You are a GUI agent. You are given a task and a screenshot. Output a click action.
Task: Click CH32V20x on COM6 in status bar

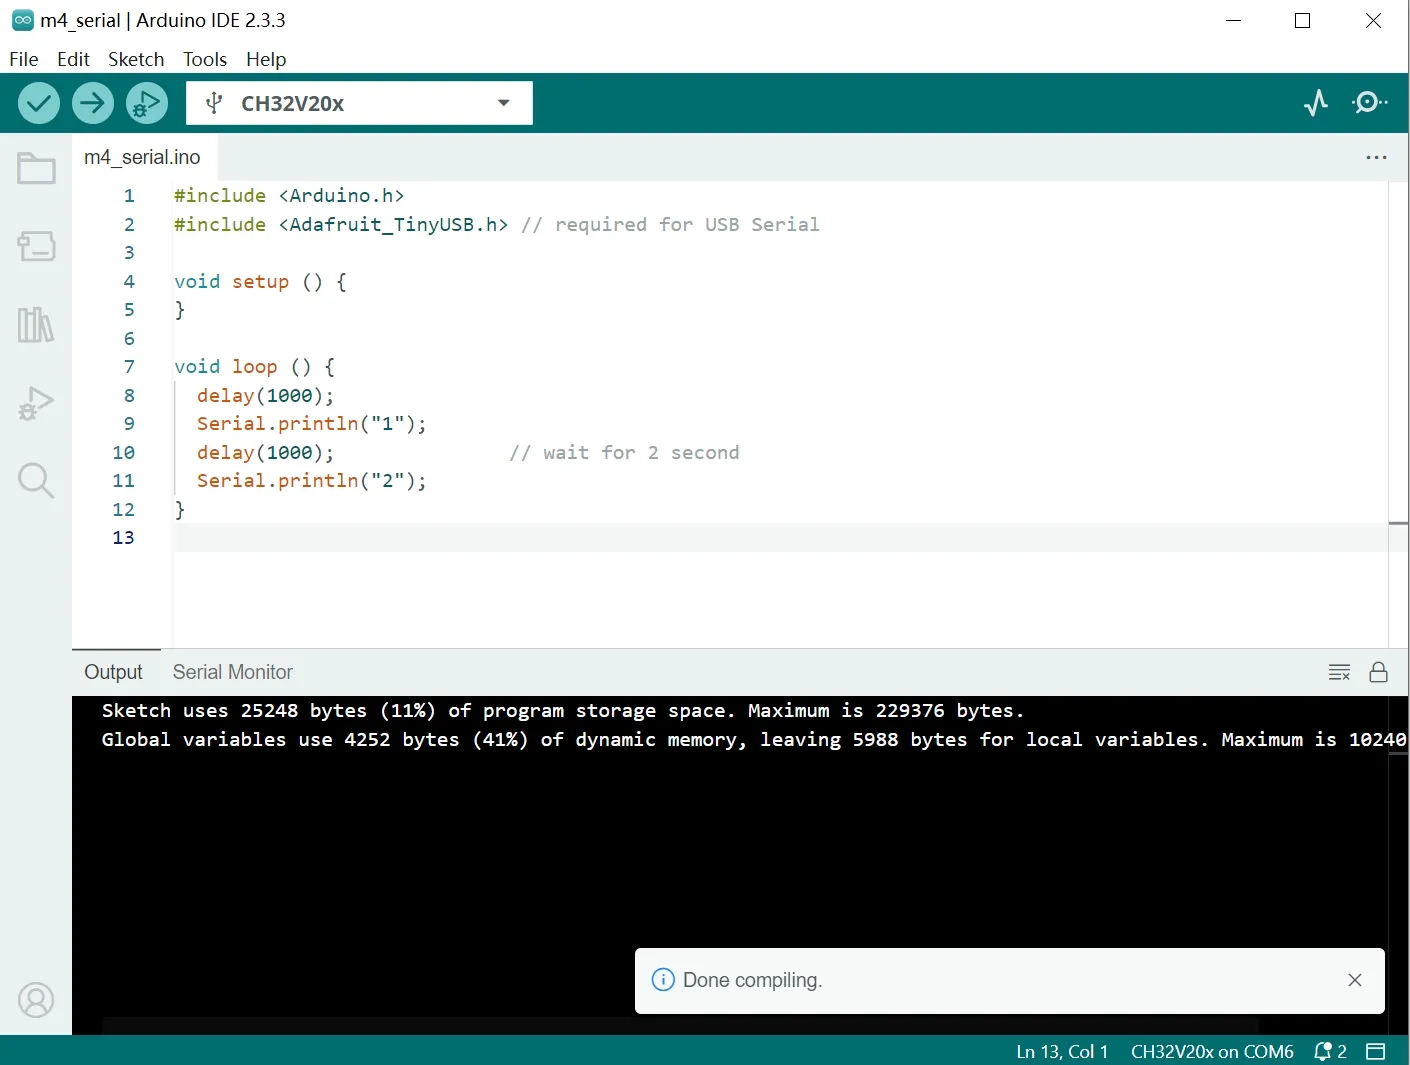[x=1211, y=1051]
